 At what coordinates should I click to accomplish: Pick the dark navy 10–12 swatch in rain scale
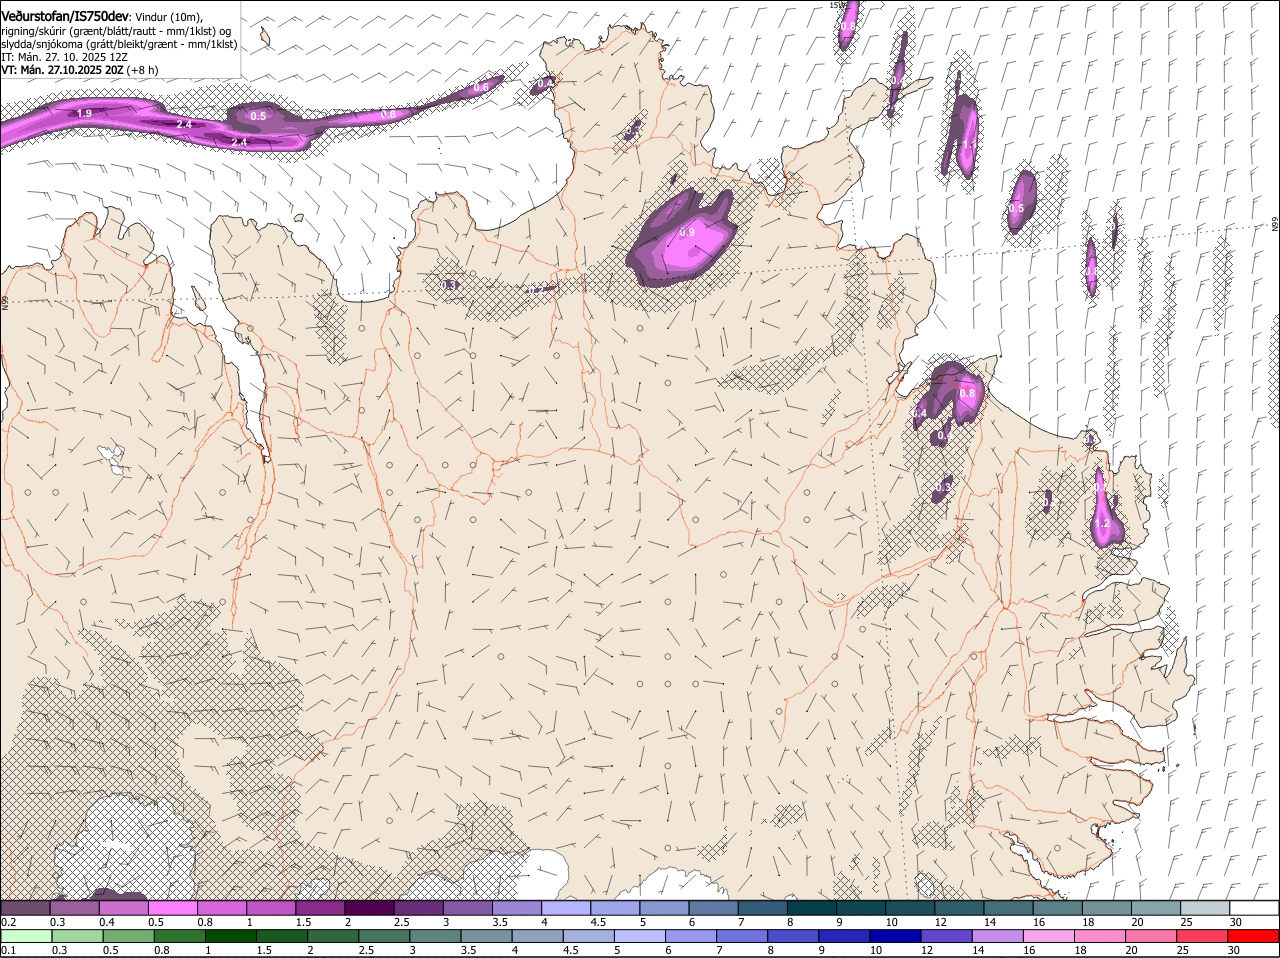(x=894, y=937)
